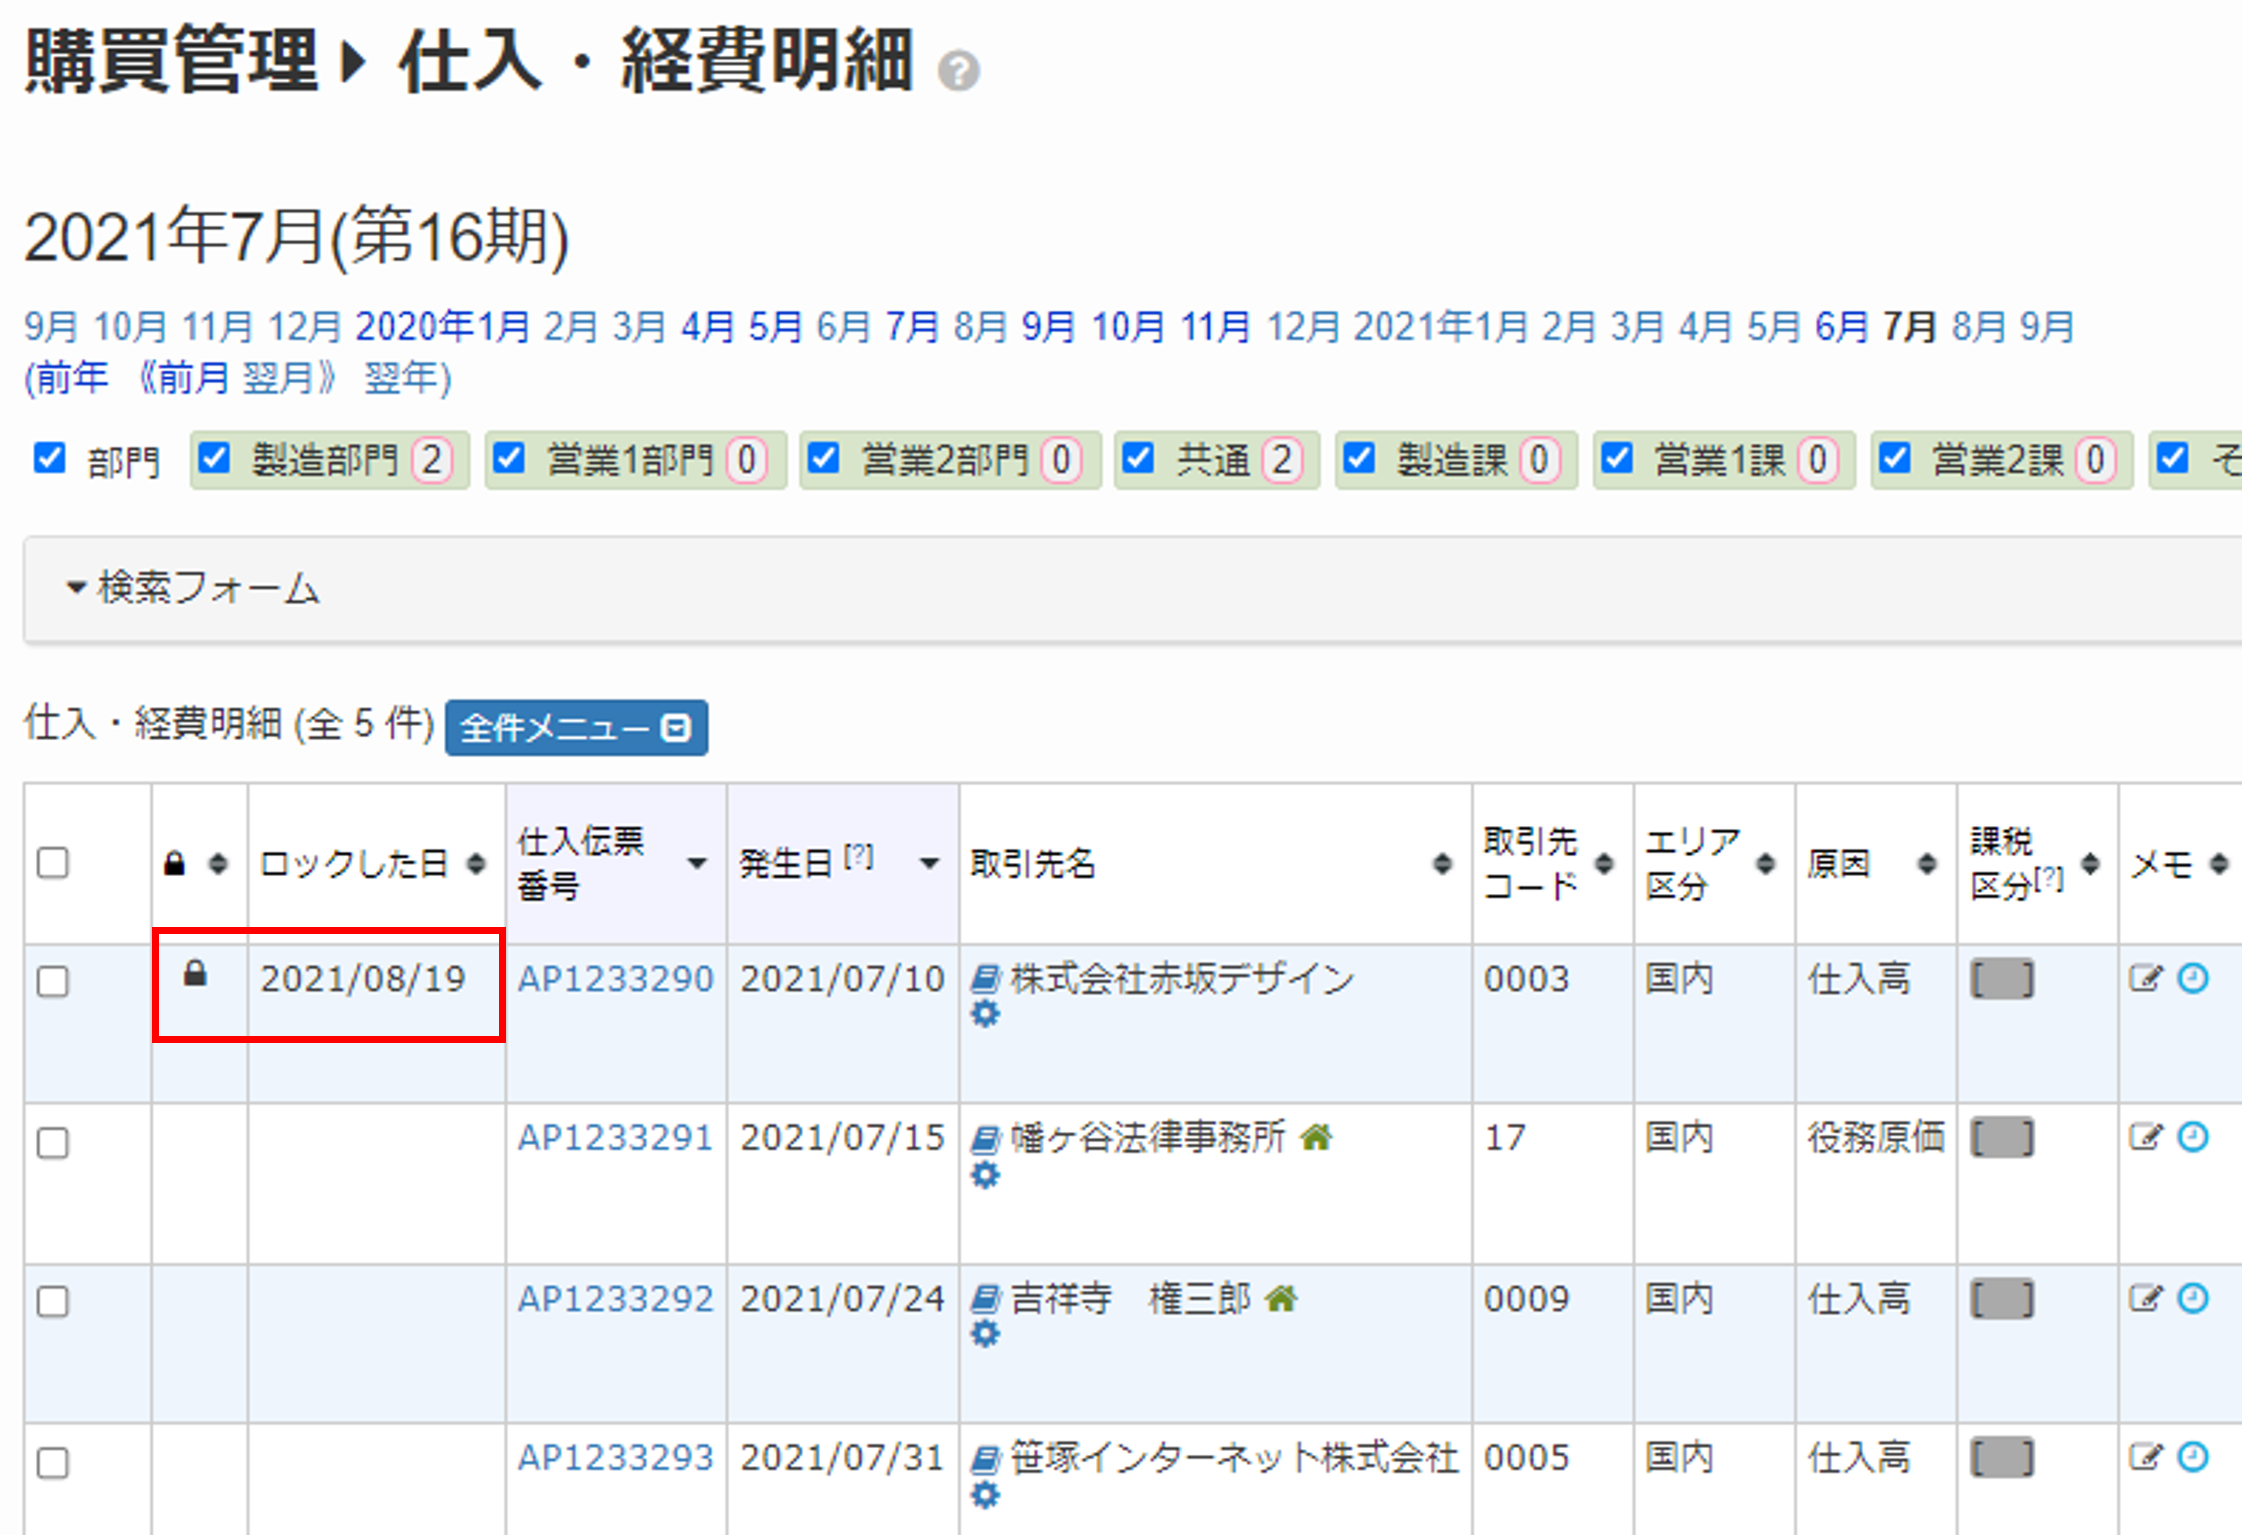Sort by 原因 column
The width and height of the screenshot is (2242, 1535).
pos(1927,863)
